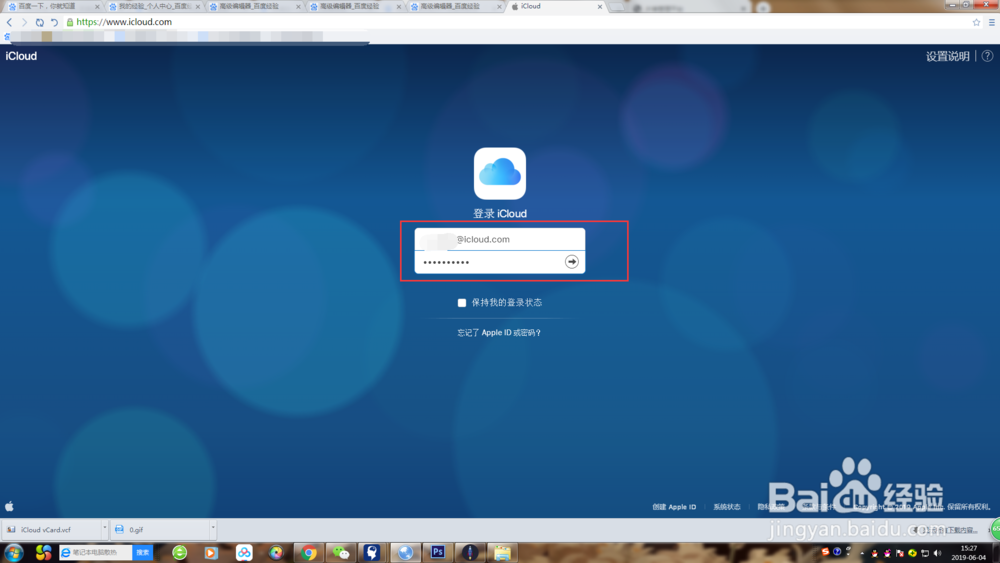Click the Apple ID email field
Image resolution: width=1000 pixels, height=563 pixels.
499,239
